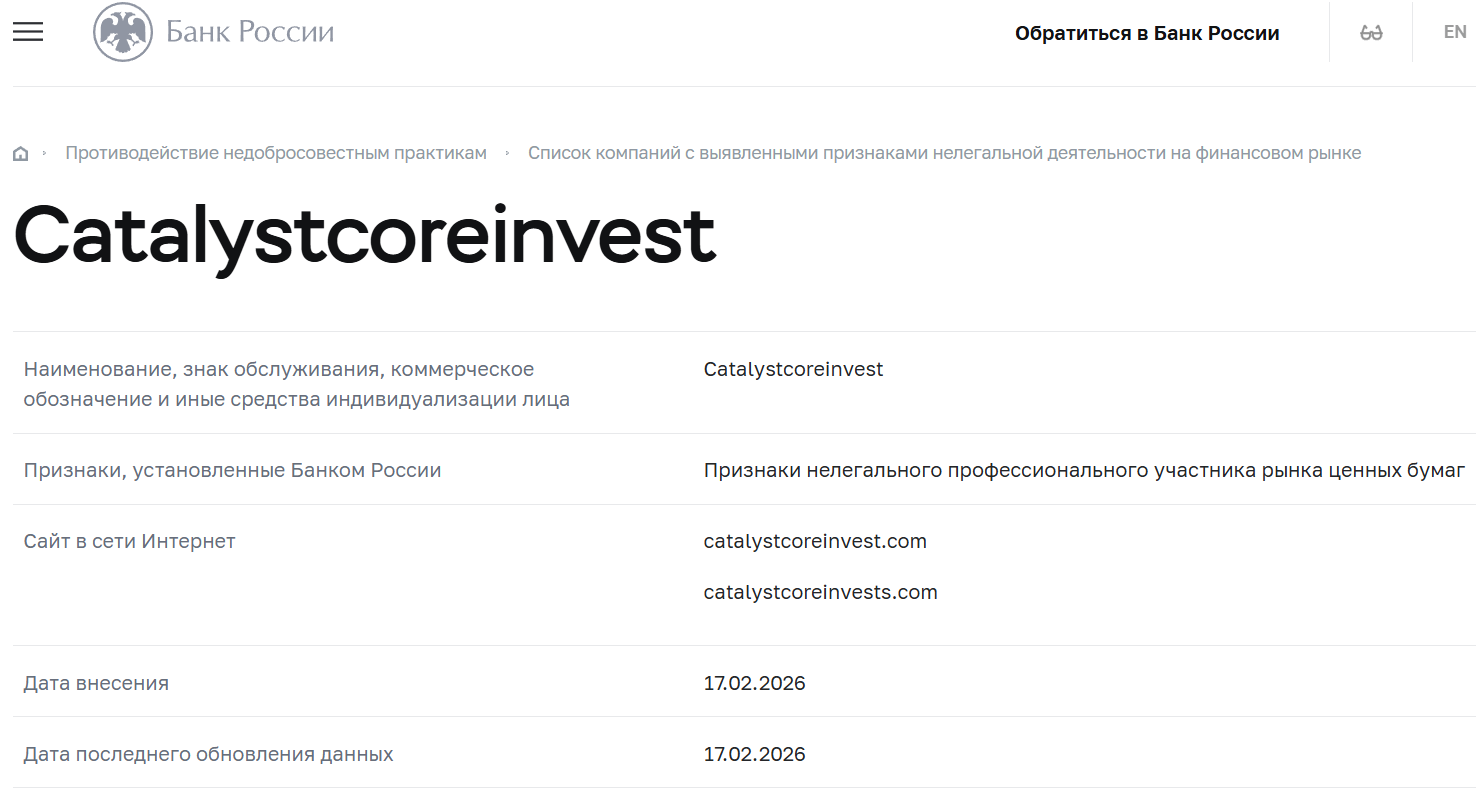Navigate to "Противодействие недобросовестным практикам" breadcrumb
Screen dimensions: 1476x788
[276, 152]
